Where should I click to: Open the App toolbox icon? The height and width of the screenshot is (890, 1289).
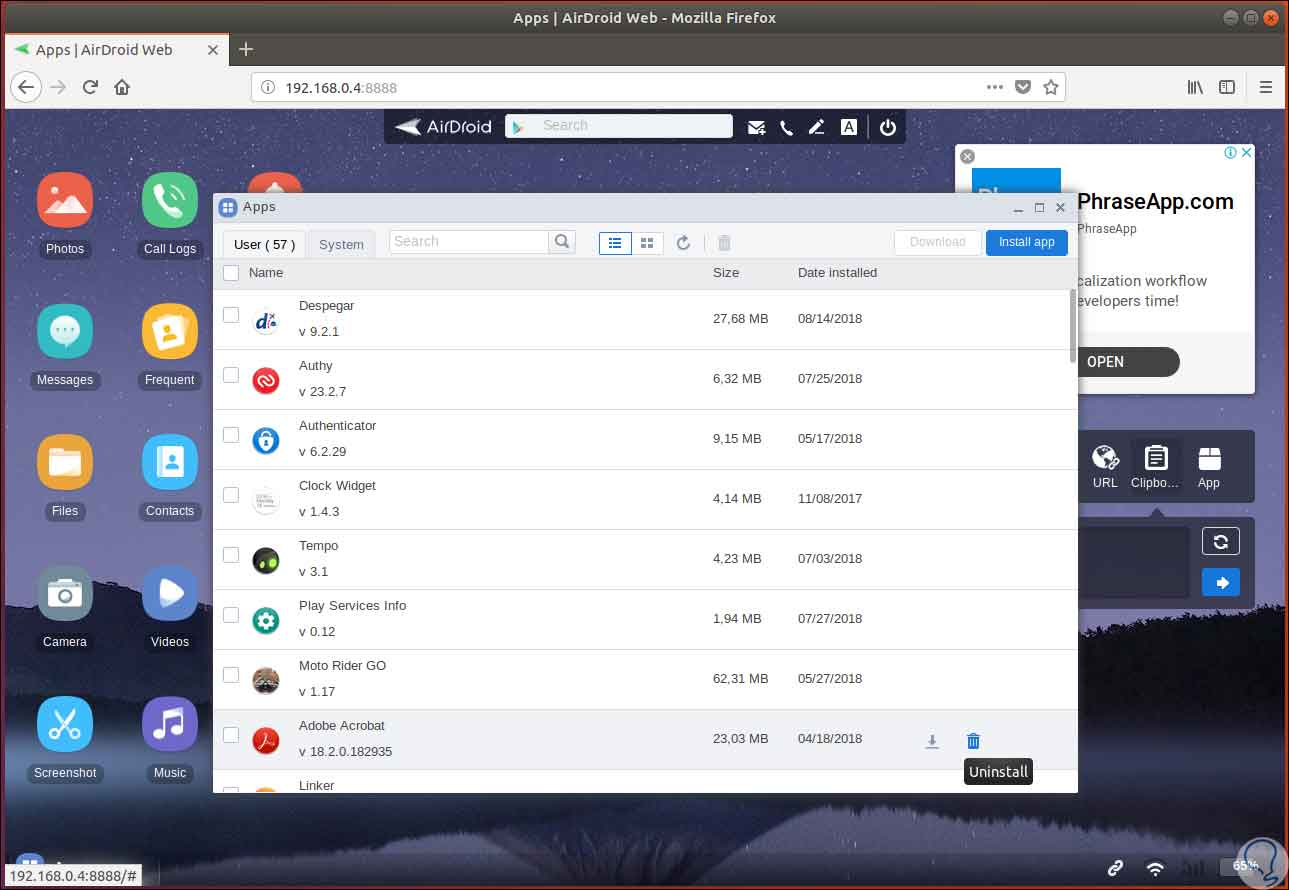pos(1209,467)
